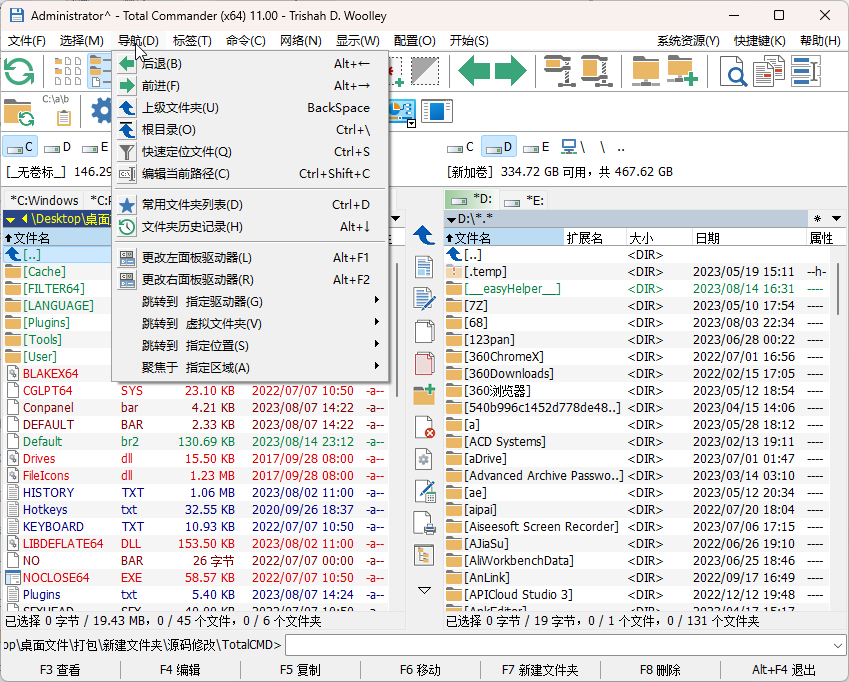
Task: Select drive D in the right panel
Action: (x=499, y=147)
